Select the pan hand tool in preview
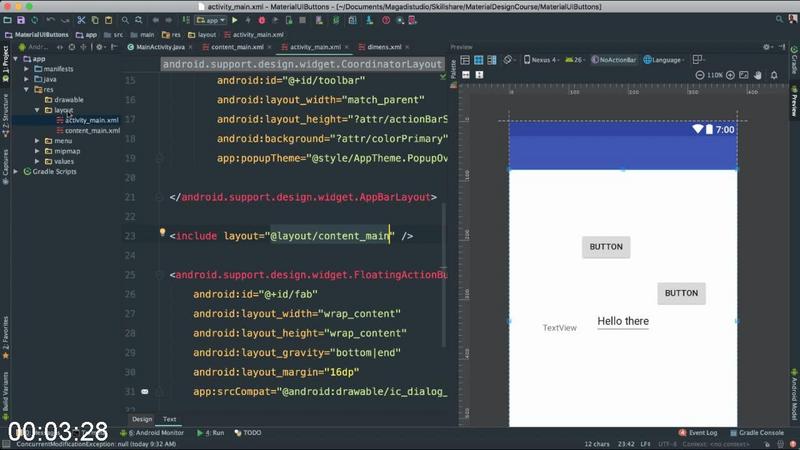 click(x=758, y=75)
